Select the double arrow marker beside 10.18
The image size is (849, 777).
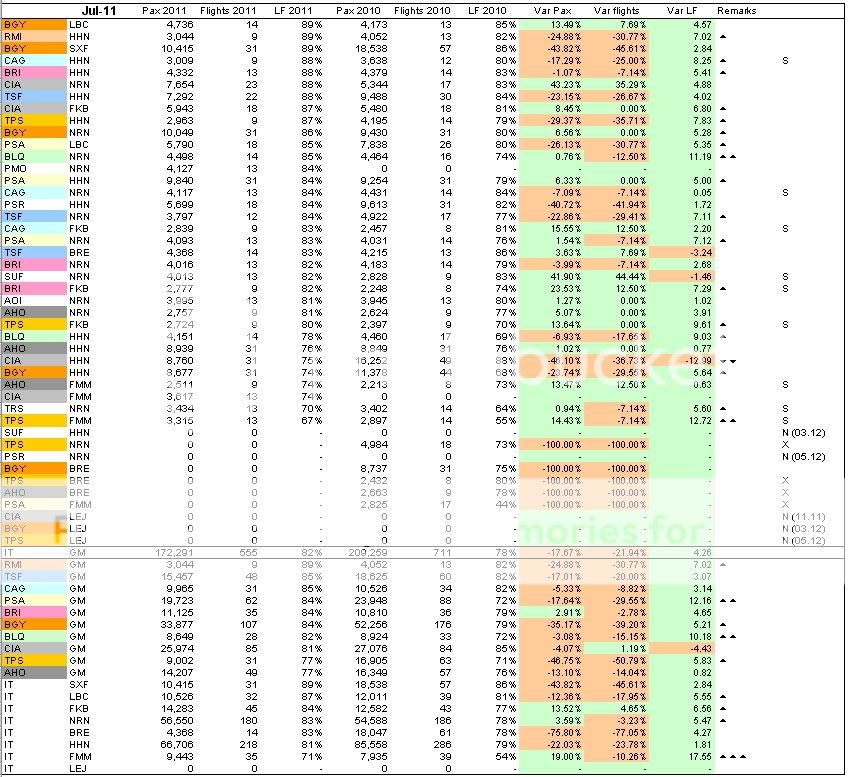click(728, 636)
